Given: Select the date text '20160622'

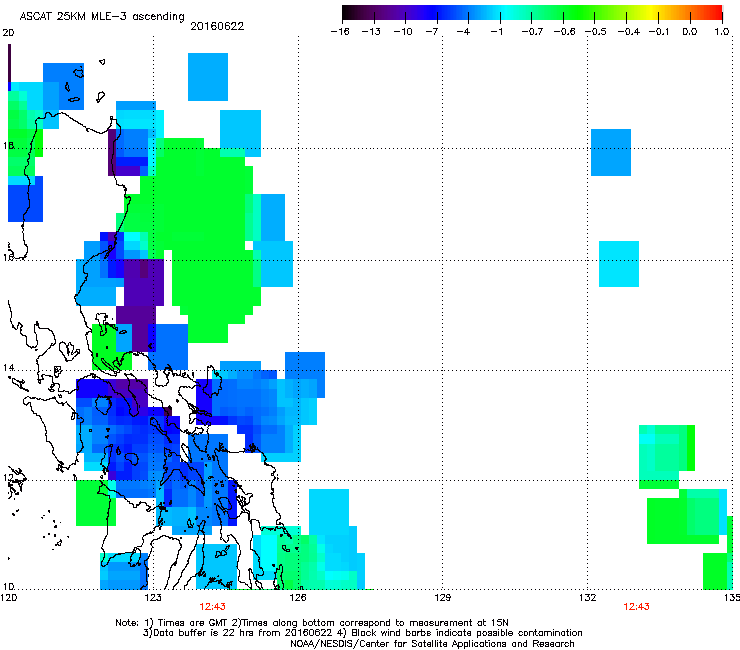Looking at the screenshot, I should [217, 26].
